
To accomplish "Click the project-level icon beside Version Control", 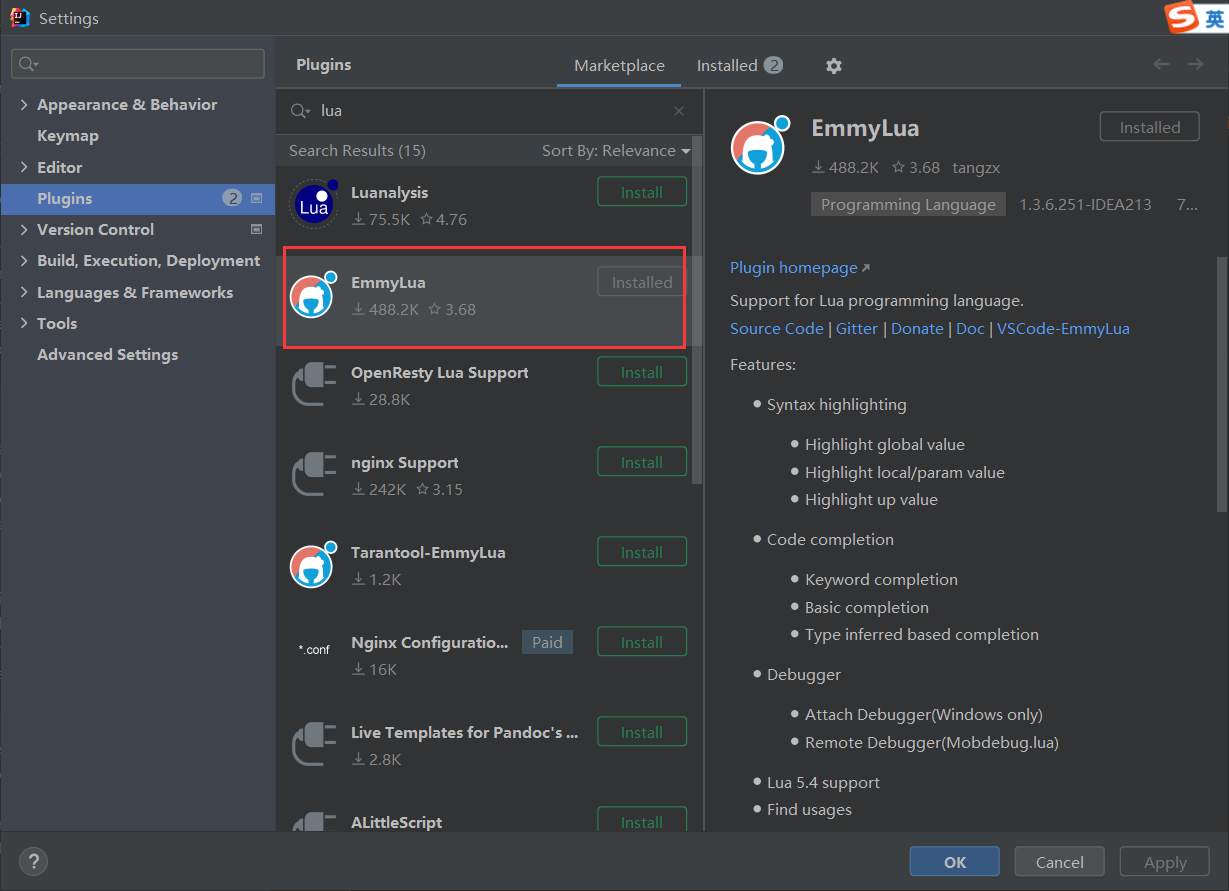I will coord(256,229).
